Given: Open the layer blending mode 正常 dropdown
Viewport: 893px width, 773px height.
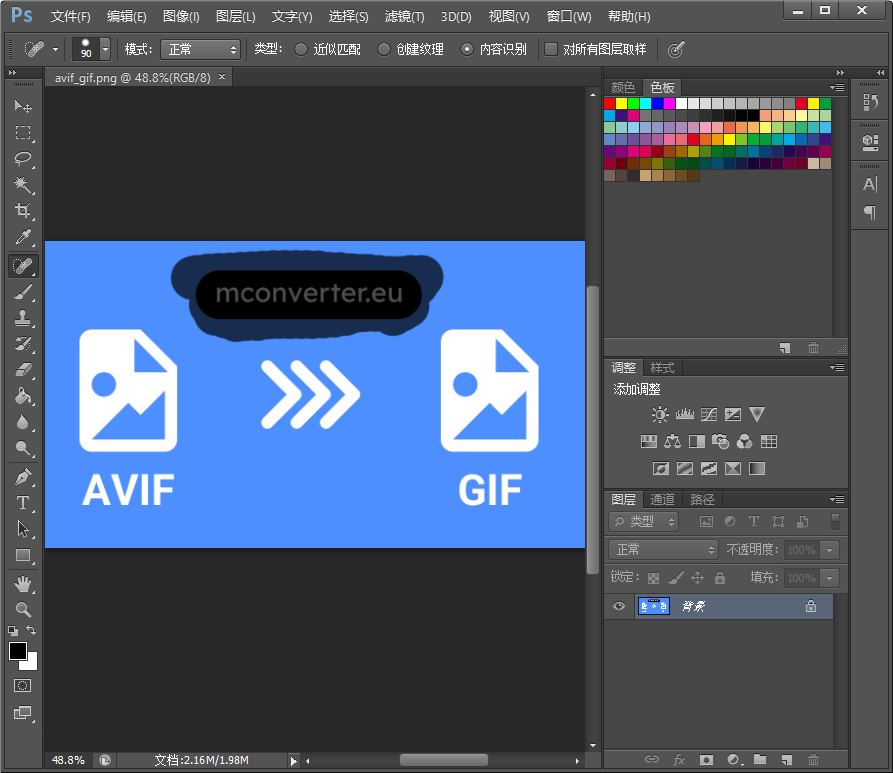Looking at the screenshot, I should pos(664,550).
